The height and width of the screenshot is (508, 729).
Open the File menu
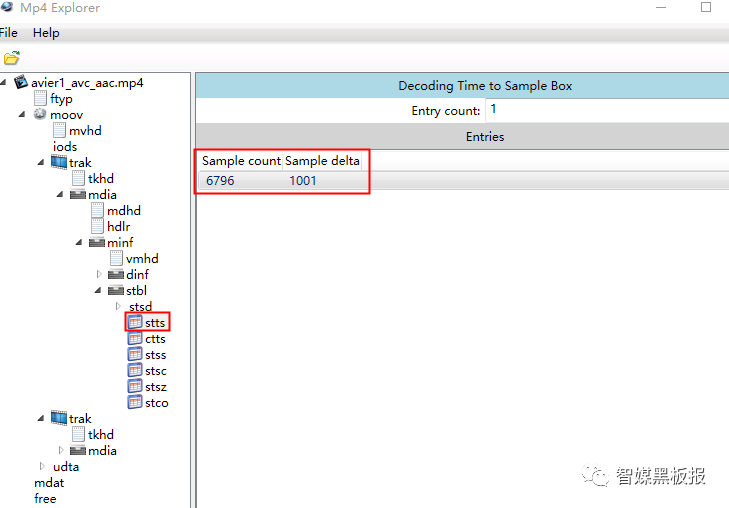8,33
